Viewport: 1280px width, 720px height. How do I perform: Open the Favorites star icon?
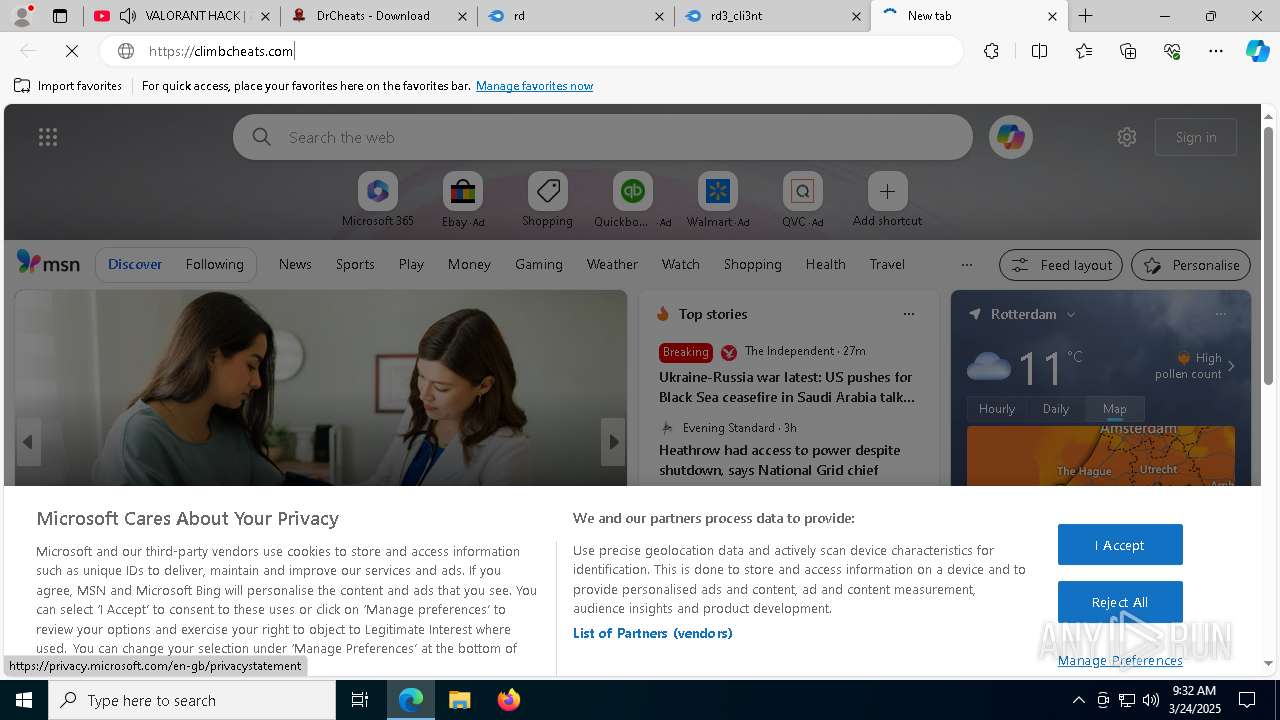tap(1084, 51)
